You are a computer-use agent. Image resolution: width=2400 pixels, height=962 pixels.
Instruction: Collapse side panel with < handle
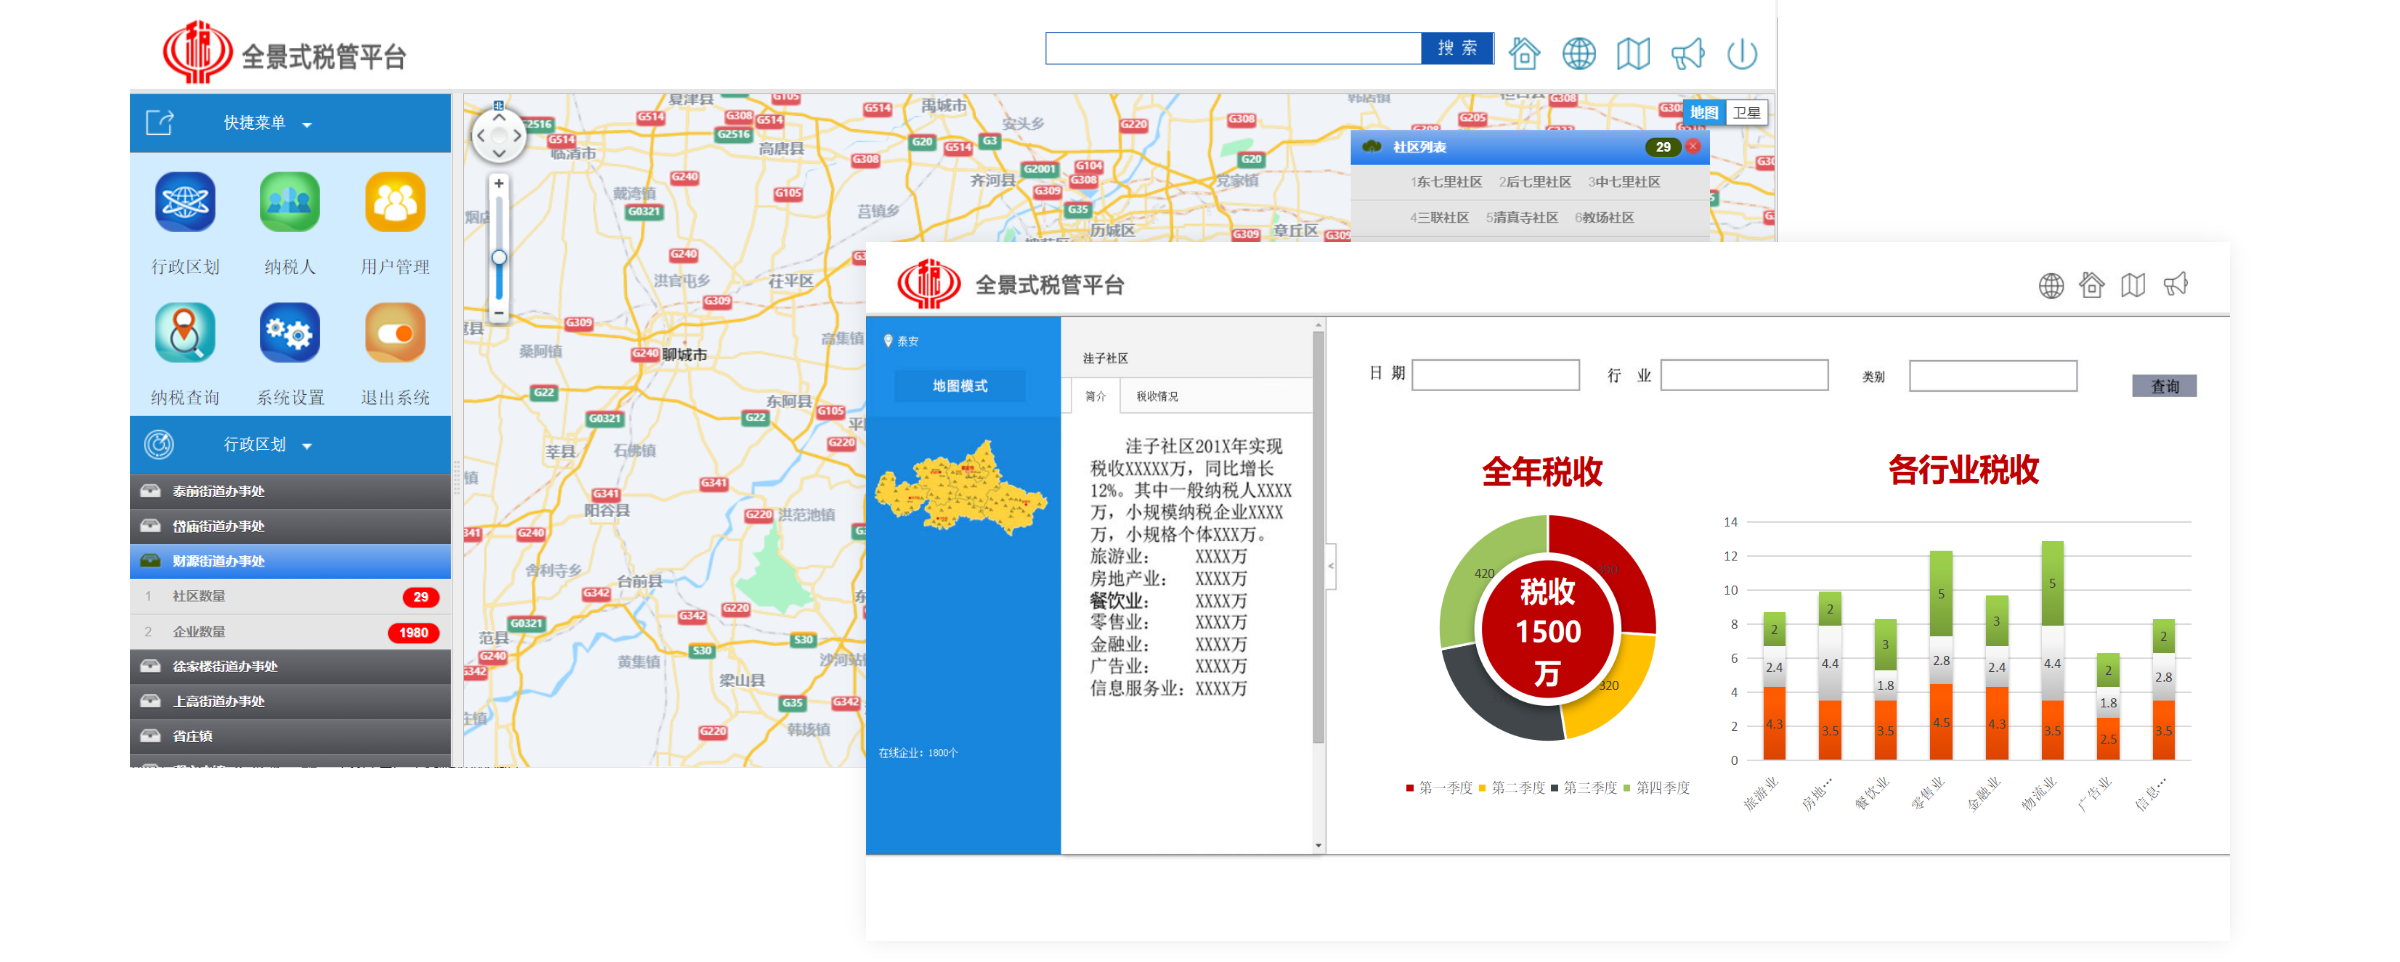click(1331, 566)
